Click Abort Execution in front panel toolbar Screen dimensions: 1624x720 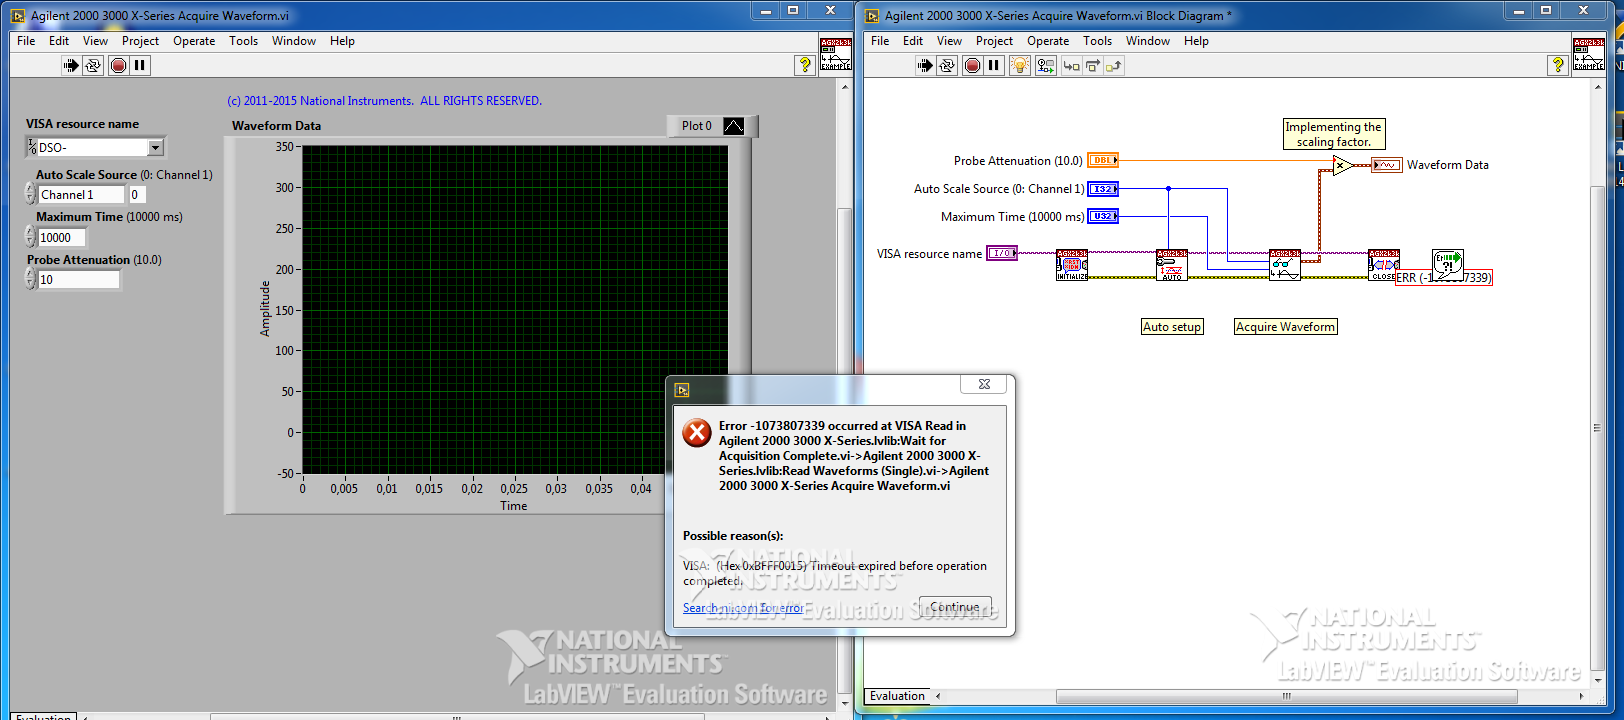[118, 65]
